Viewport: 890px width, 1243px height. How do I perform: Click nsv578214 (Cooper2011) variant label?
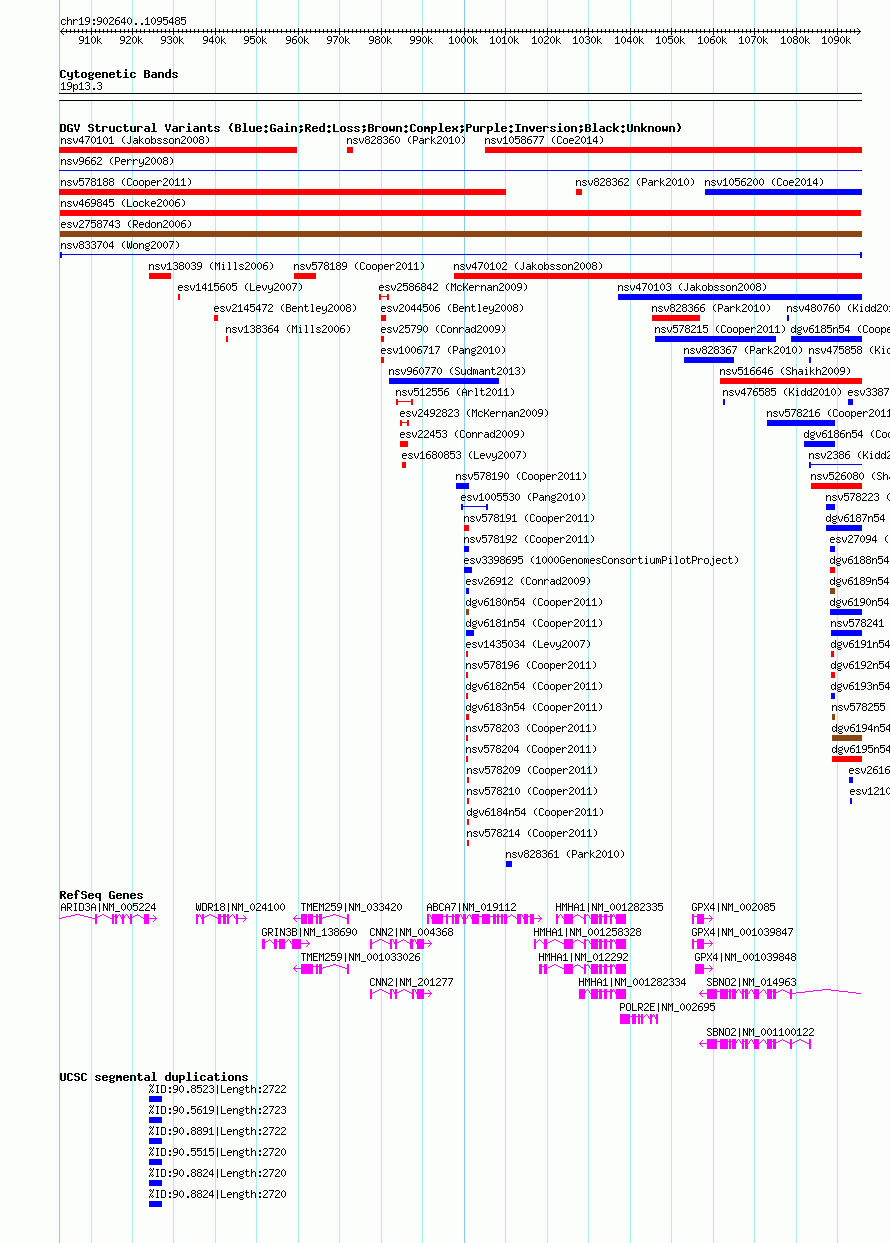click(533, 833)
